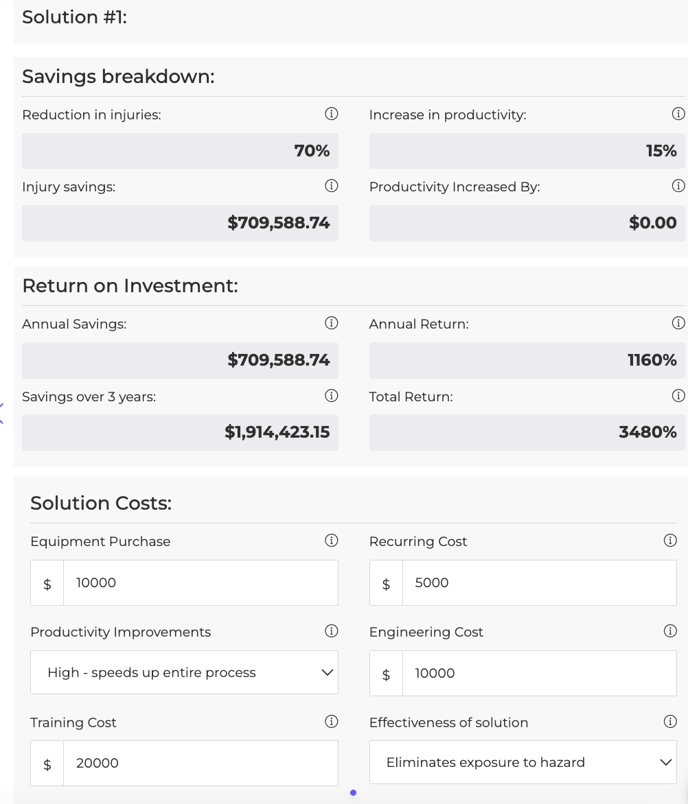Click info icon beside Reduction in injuries

point(331,114)
